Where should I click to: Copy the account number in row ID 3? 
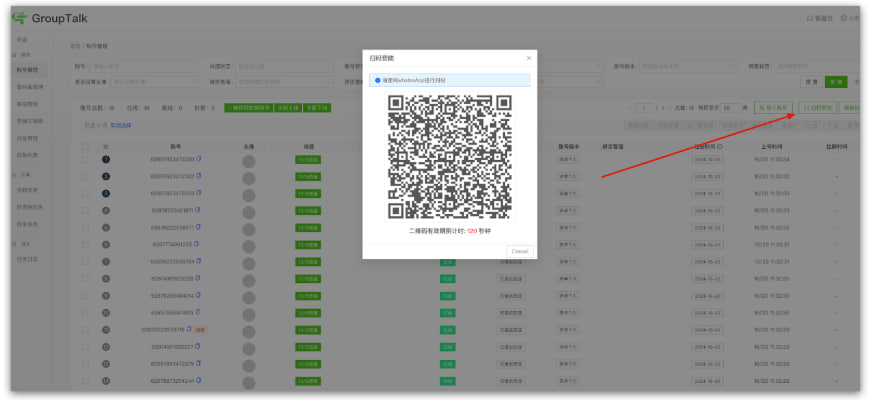(x=198, y=193)
